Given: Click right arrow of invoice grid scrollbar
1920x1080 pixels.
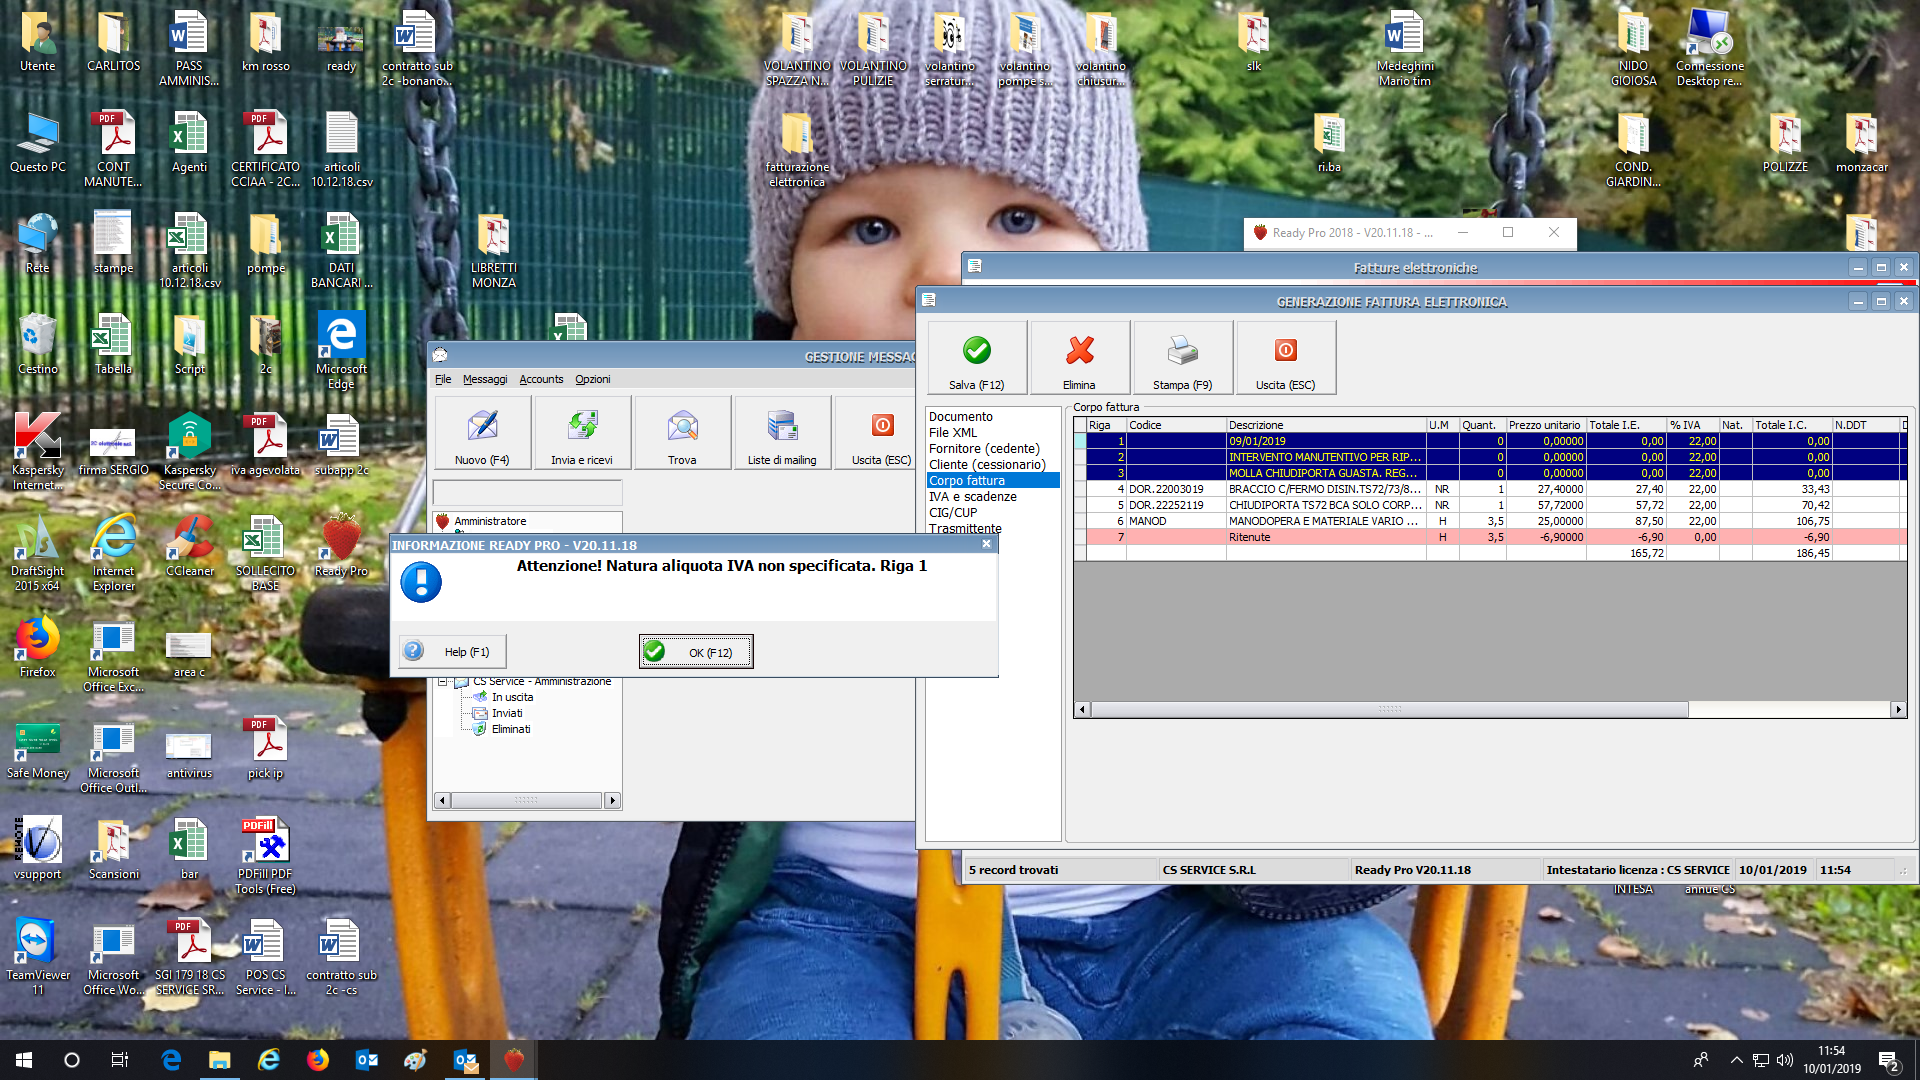Looking at the screenshot, I should point(1898,709).
